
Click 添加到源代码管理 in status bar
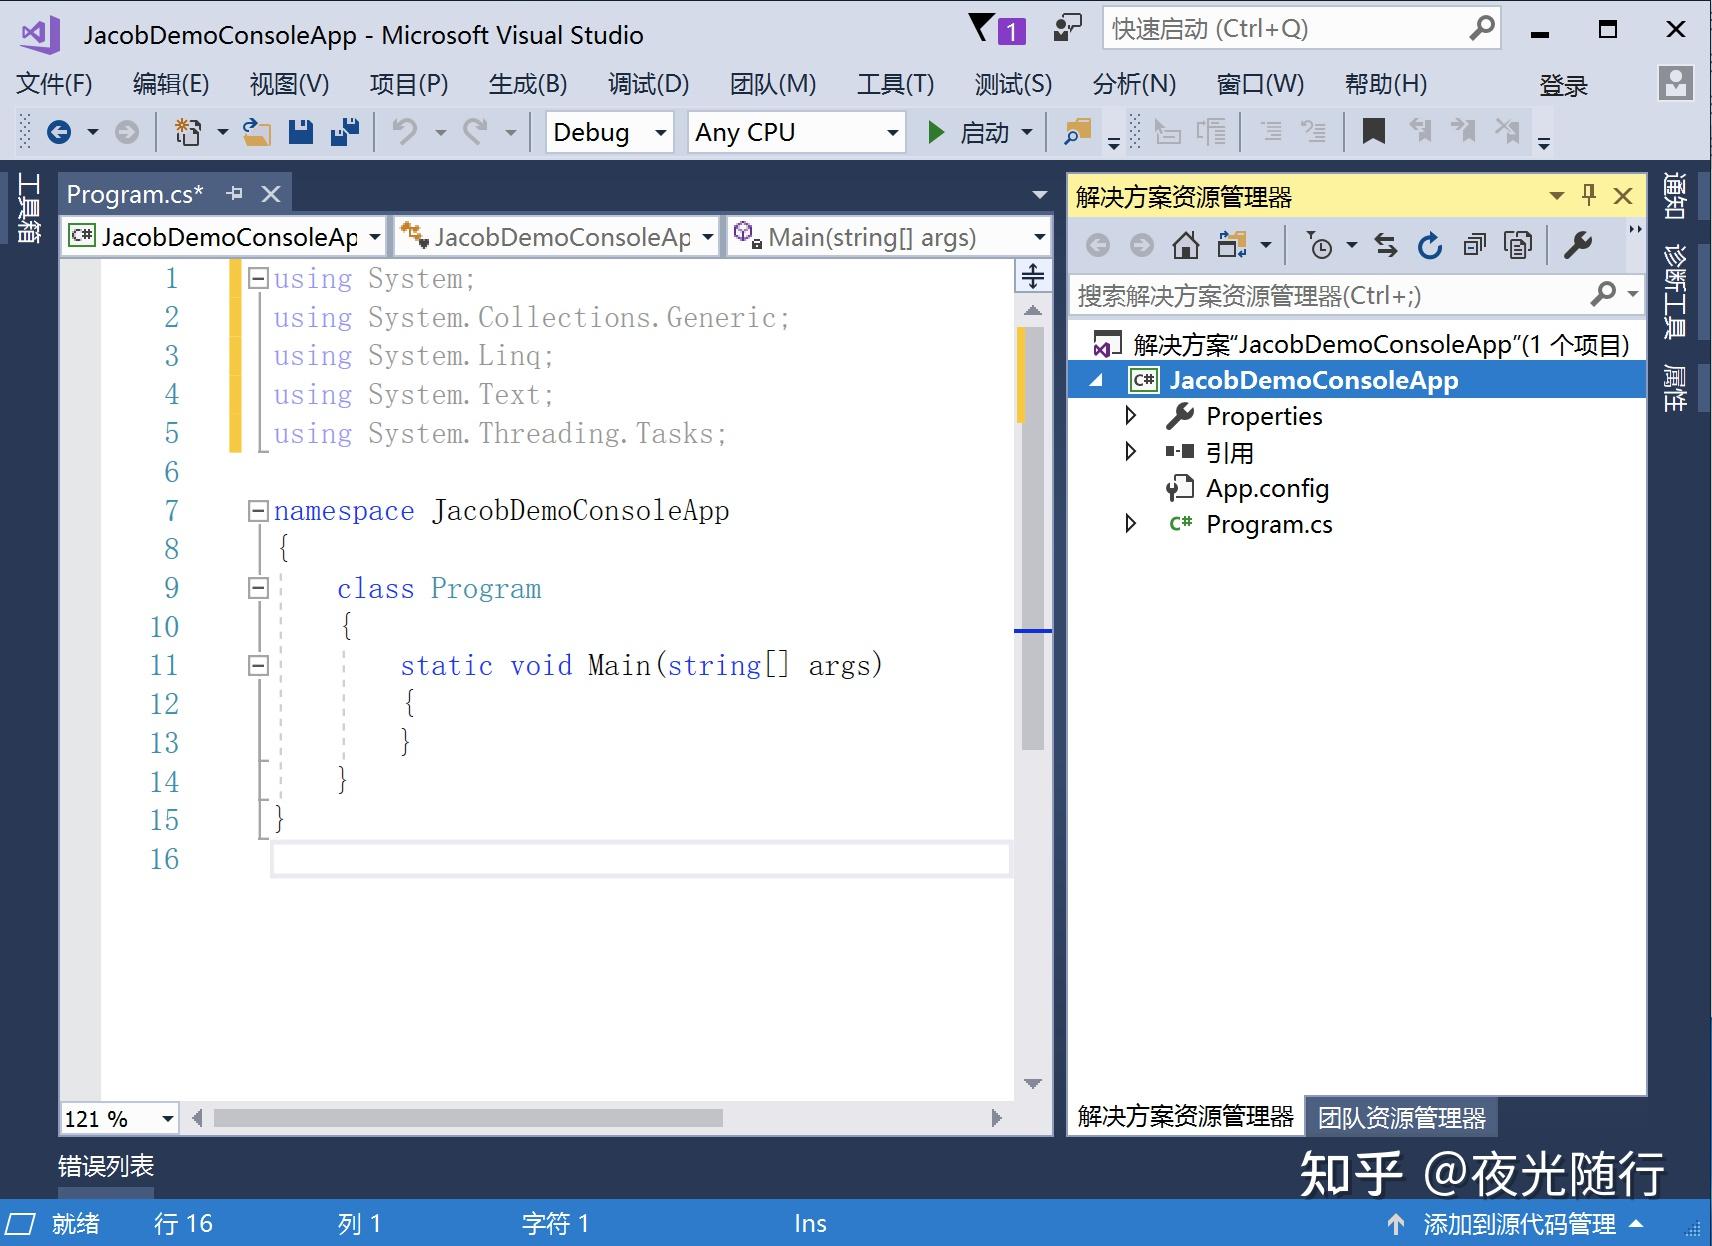[x=1519, y=1224]
